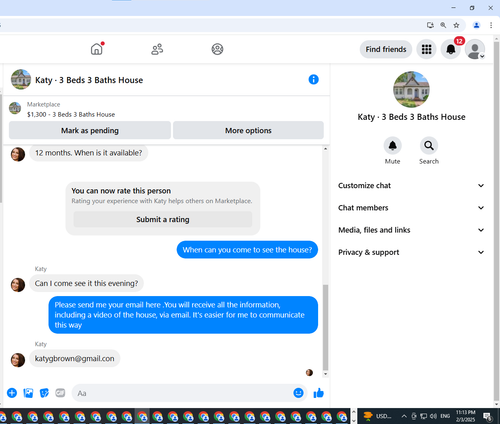
Task: Open the Groups icon in top navigation
Action: click(x=217, y=49)
